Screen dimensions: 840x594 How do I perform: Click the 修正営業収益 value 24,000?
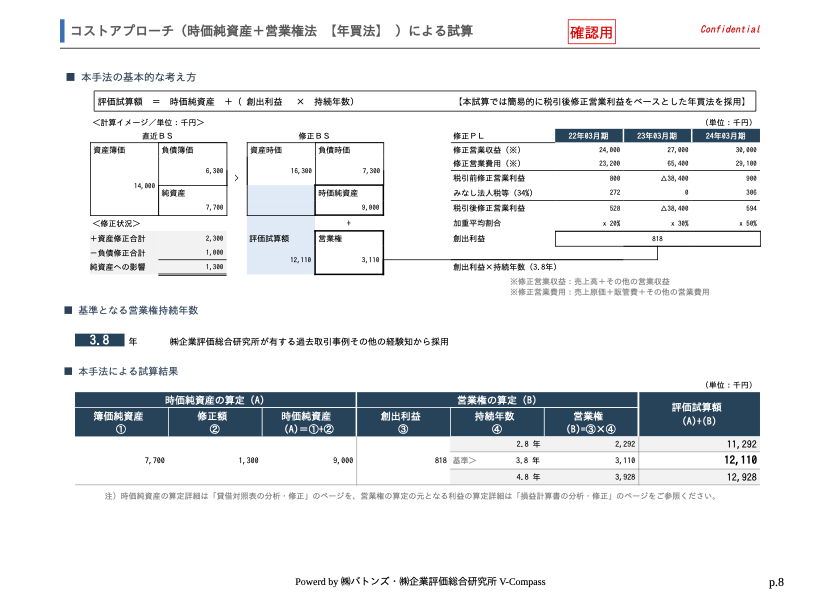coord(610,150)
